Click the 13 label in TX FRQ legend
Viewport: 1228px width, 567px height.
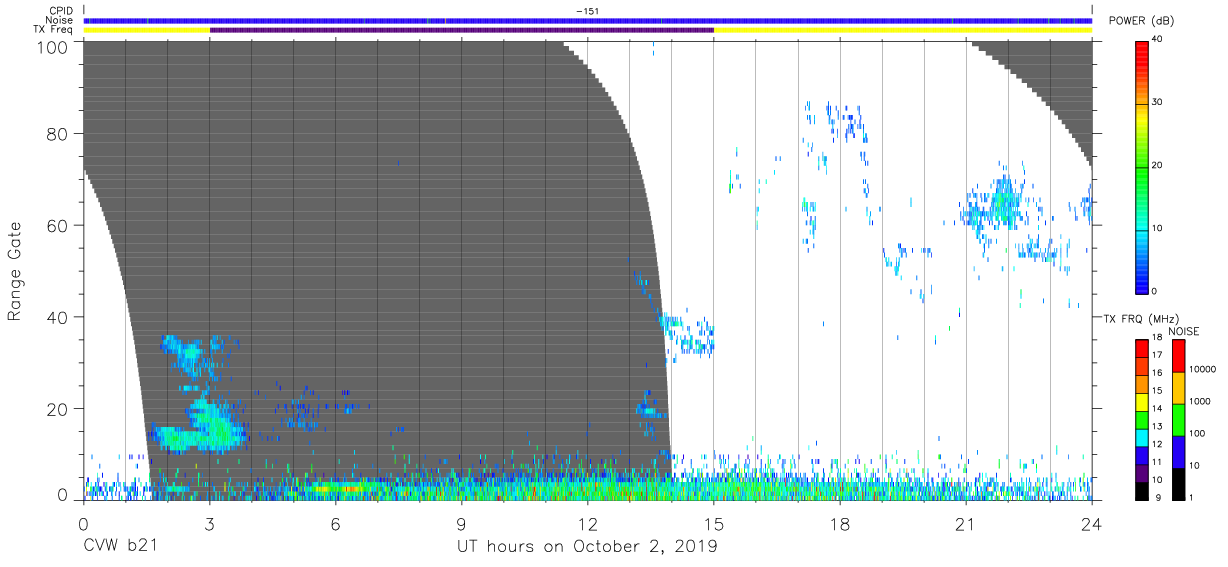[x=1158, y=427]
